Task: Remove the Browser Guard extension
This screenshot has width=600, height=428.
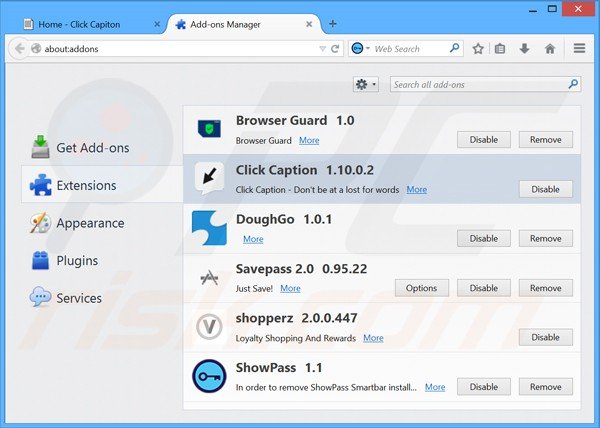Action: tap(546, 140)
